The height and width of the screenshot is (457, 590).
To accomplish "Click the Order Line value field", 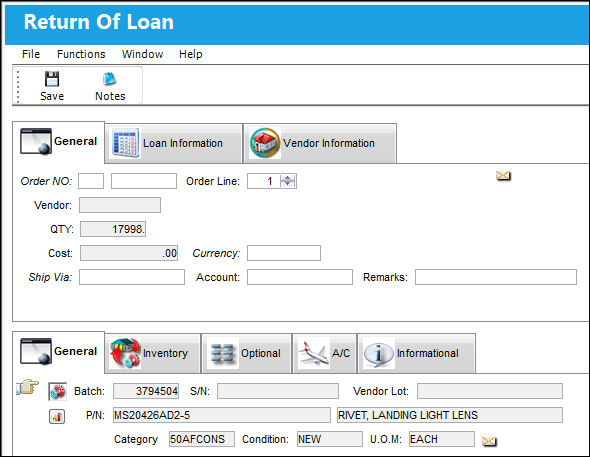I will coord(264,181).
